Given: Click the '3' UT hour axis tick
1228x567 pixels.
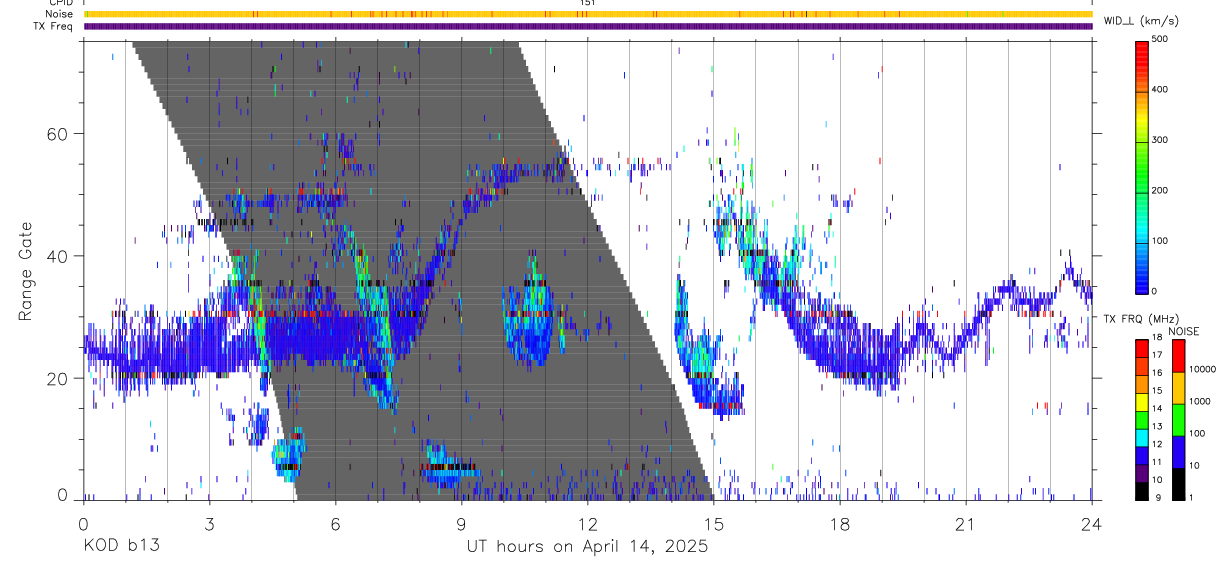Looking at the screenshot, I should click(209, 523).
